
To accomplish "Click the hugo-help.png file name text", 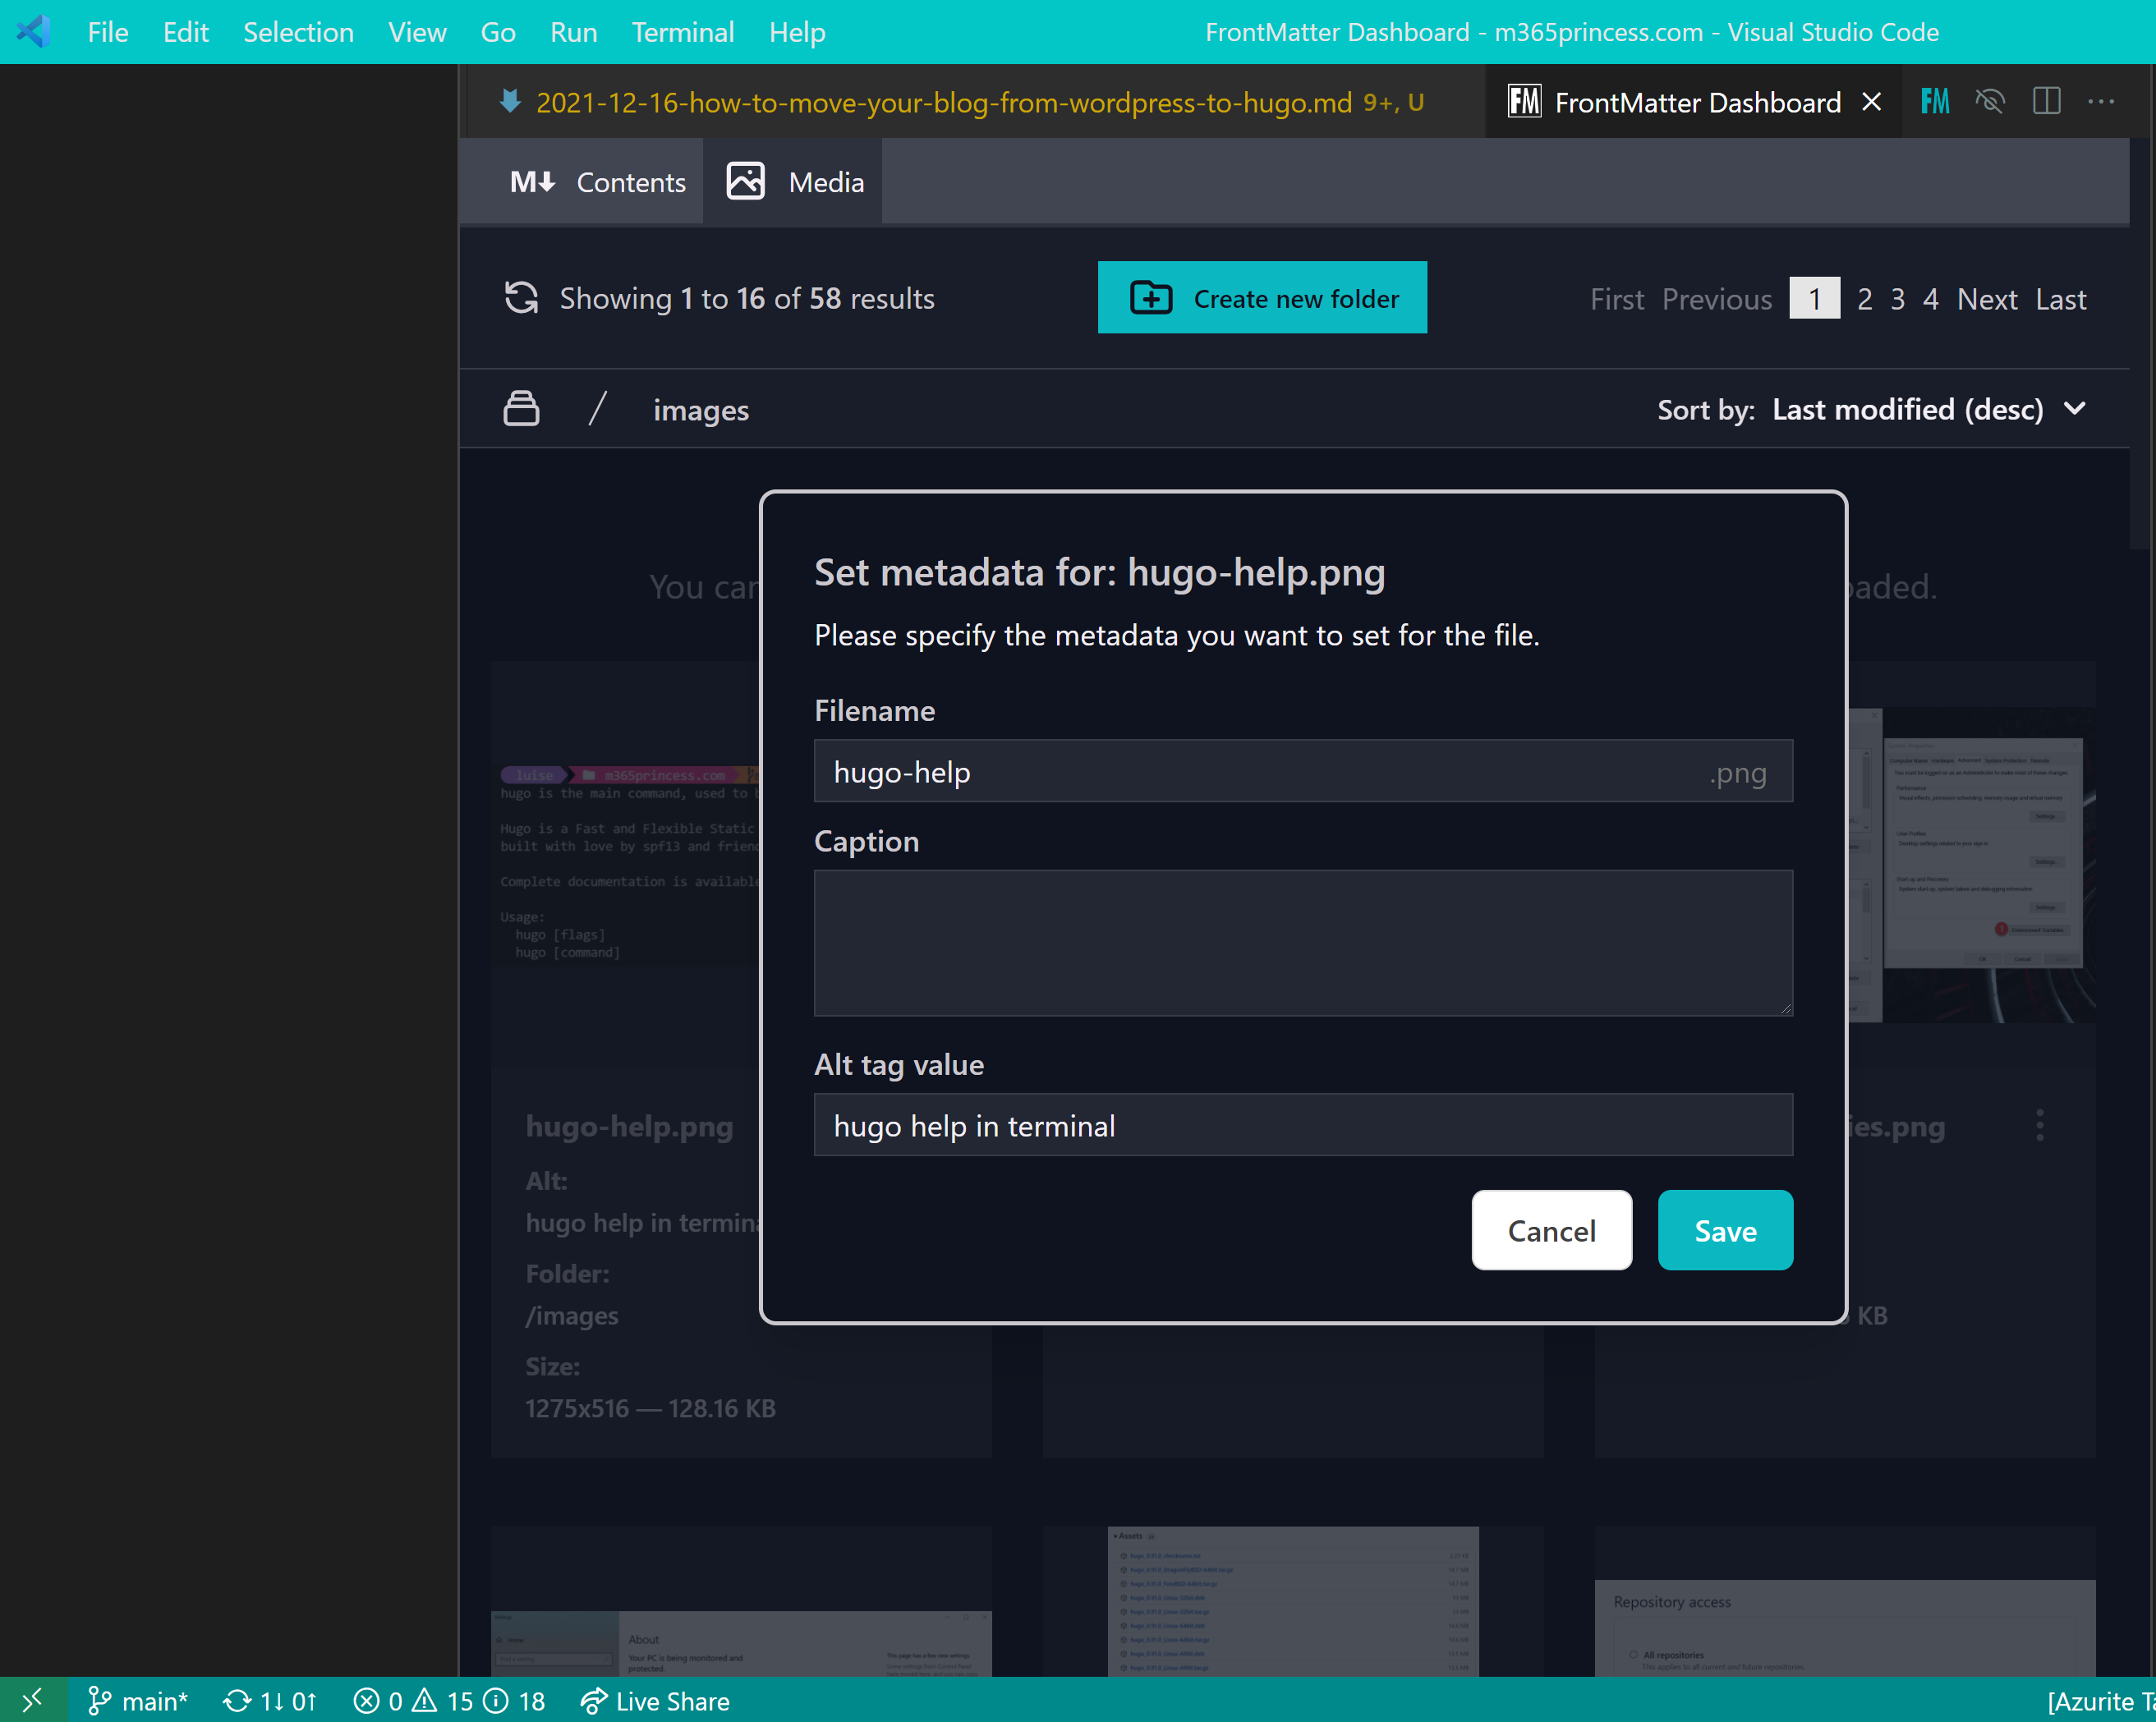I will [629, 1126].
